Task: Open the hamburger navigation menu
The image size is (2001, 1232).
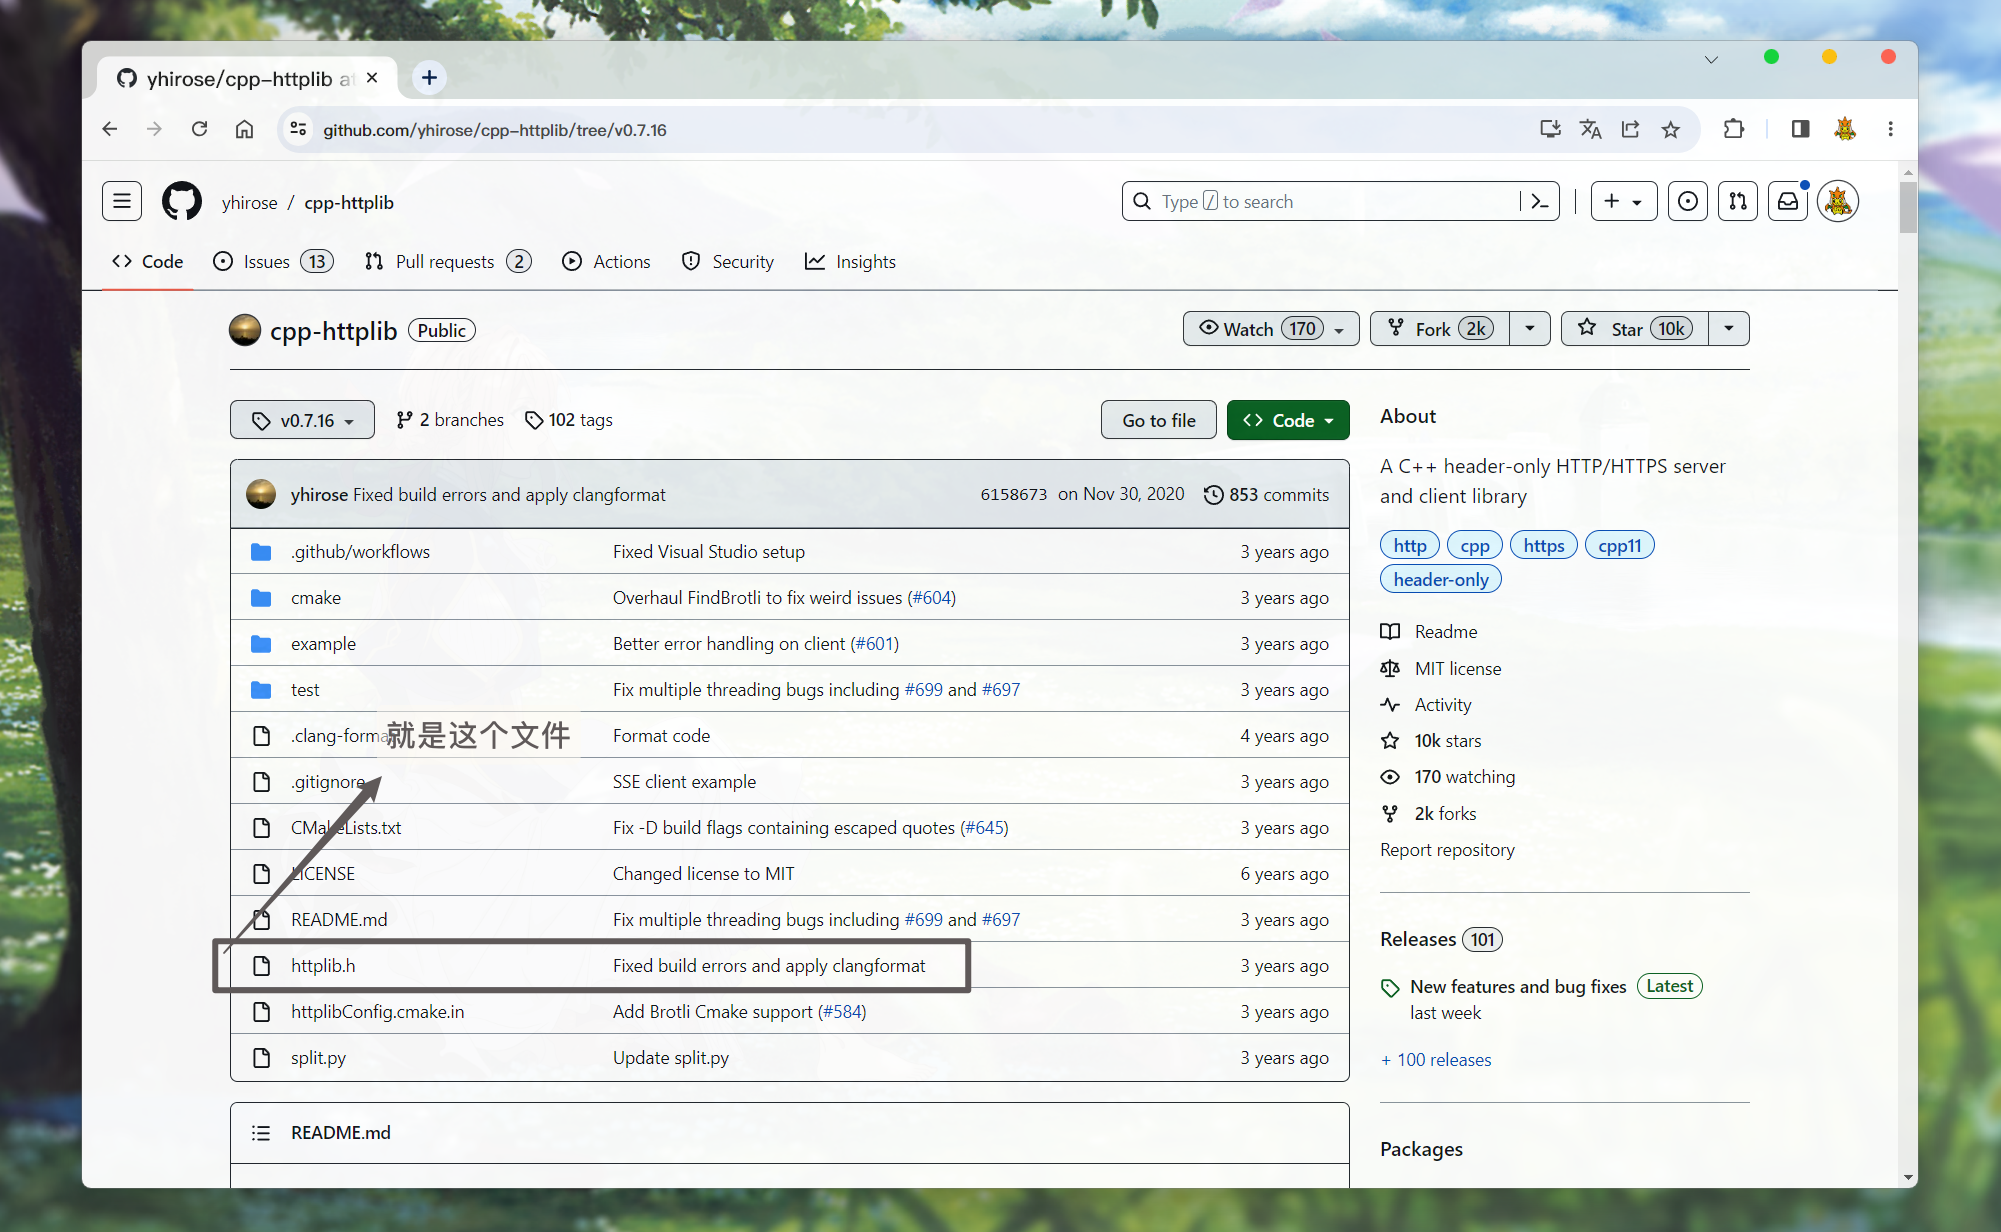Action: click(122, 202)
